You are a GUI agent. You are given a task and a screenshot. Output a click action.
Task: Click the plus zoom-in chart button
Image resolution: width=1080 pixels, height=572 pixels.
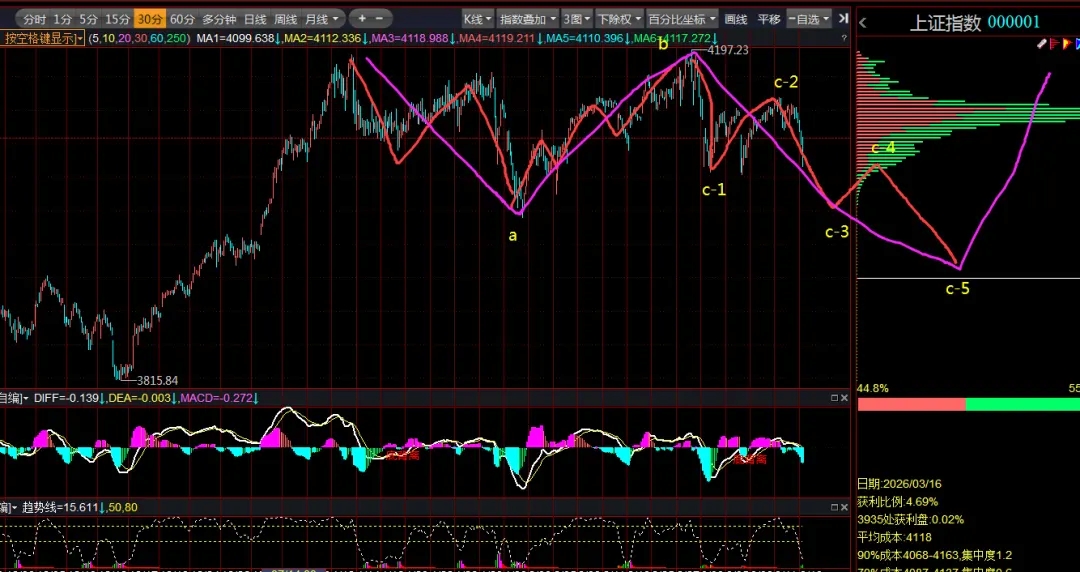point(363,18)
